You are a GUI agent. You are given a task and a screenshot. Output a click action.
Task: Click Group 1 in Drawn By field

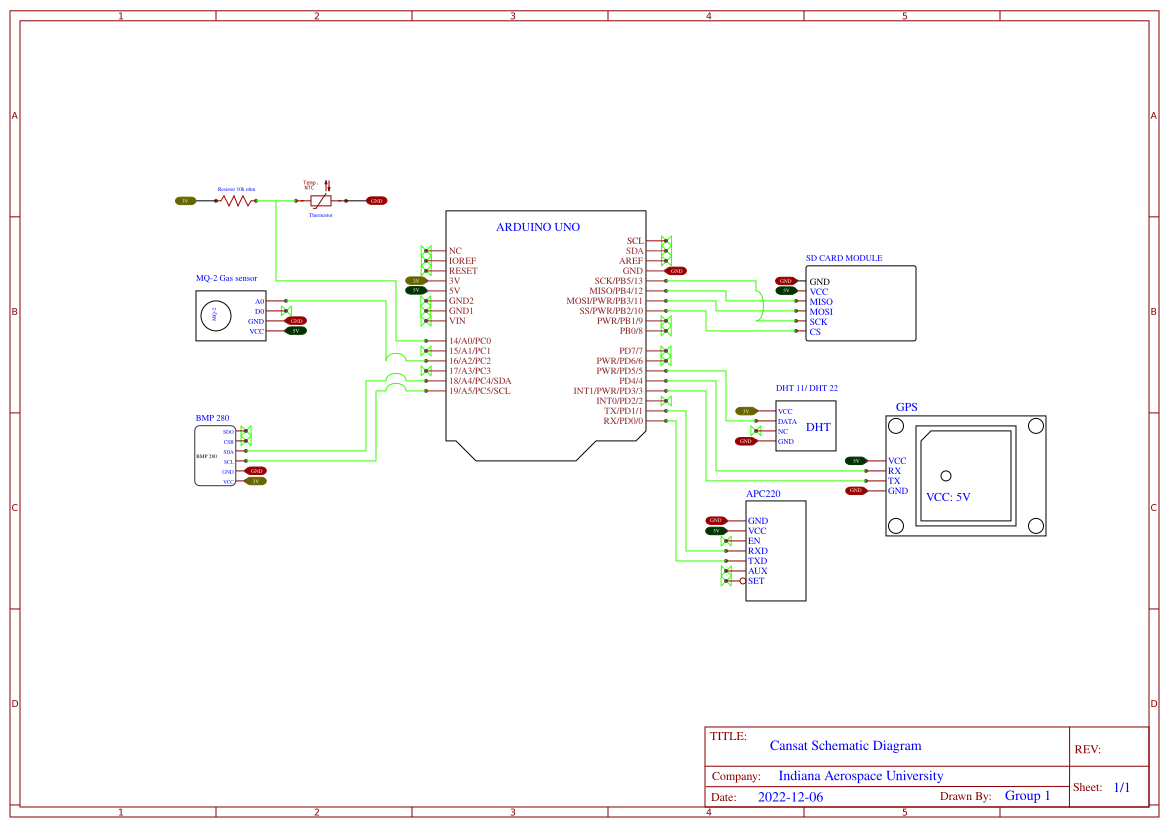point(1027,796)
